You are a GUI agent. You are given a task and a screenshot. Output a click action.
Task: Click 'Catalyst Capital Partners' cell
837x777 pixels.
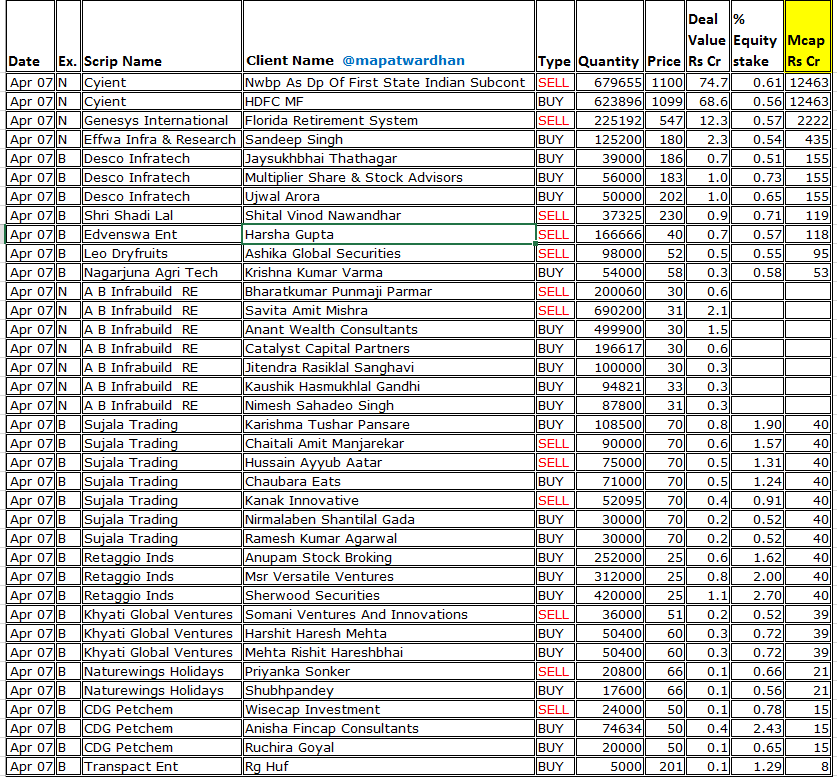pos(389,348)
